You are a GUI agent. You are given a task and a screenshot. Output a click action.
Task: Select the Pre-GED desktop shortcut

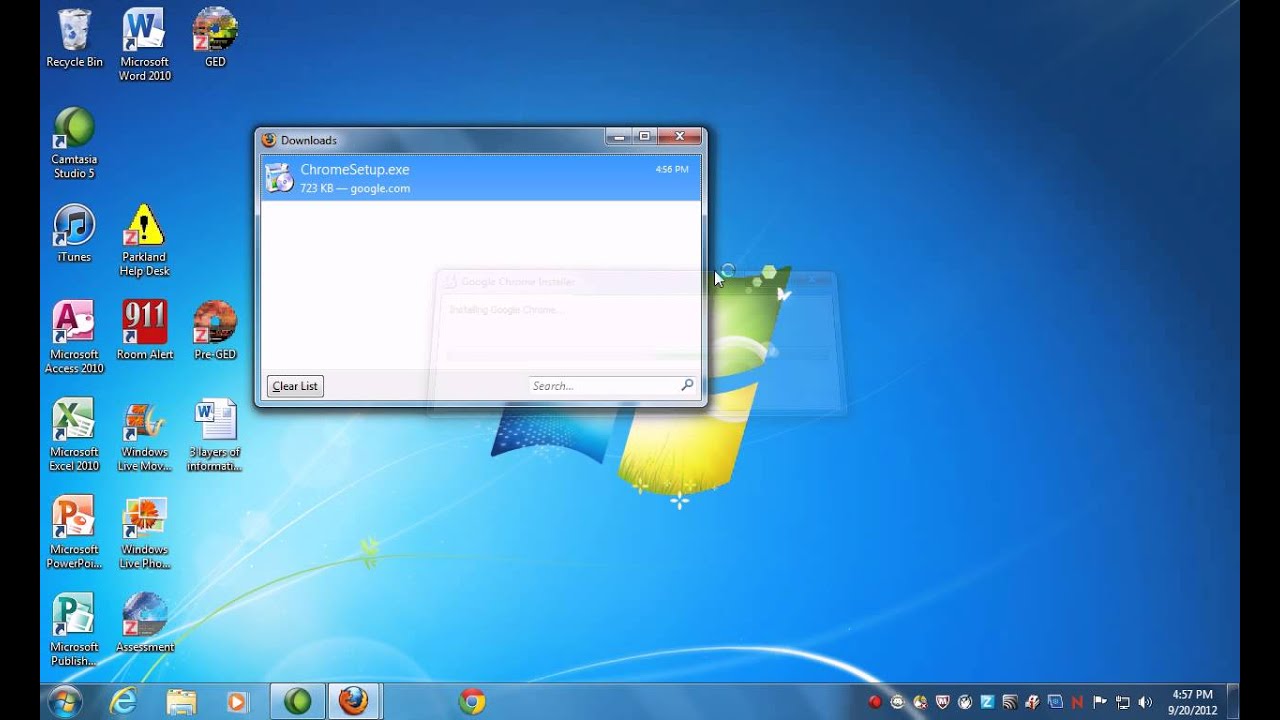(215, 331)
